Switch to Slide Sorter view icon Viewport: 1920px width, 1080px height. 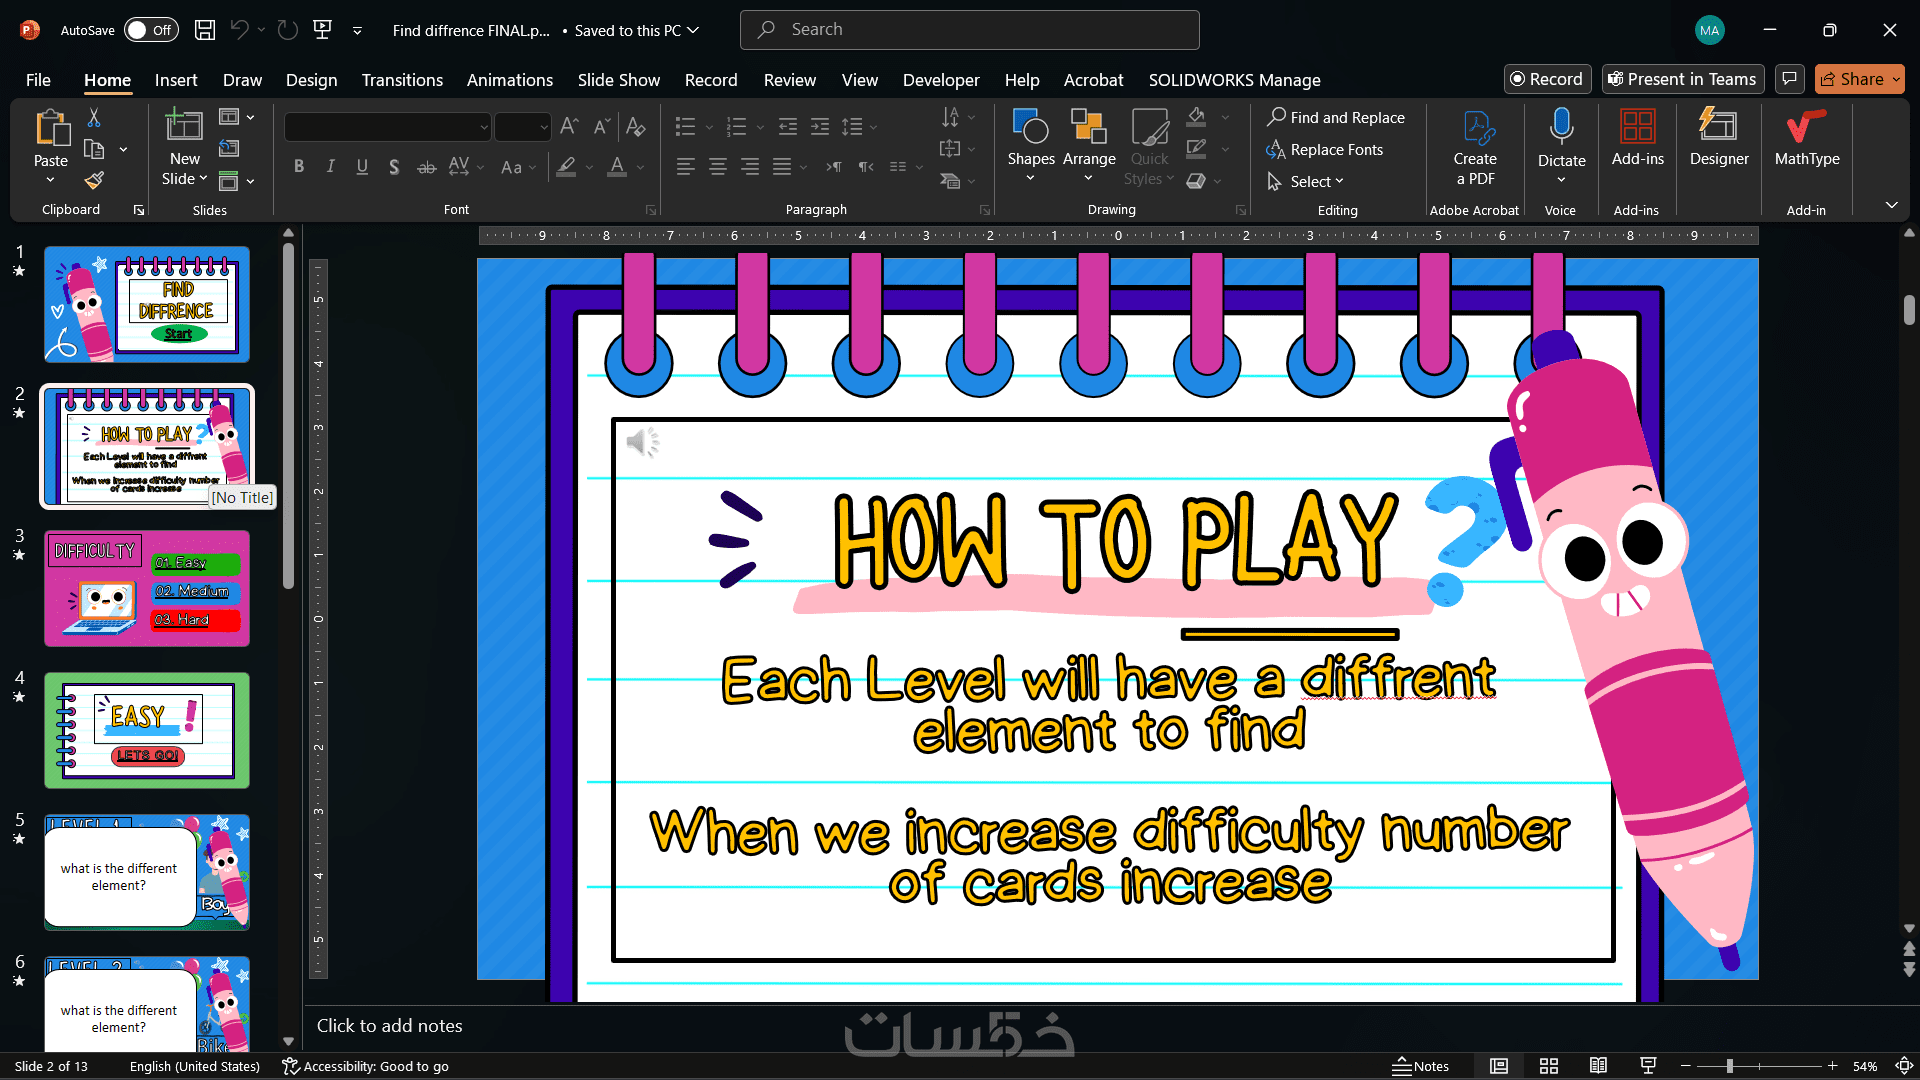(1549, 1066)
